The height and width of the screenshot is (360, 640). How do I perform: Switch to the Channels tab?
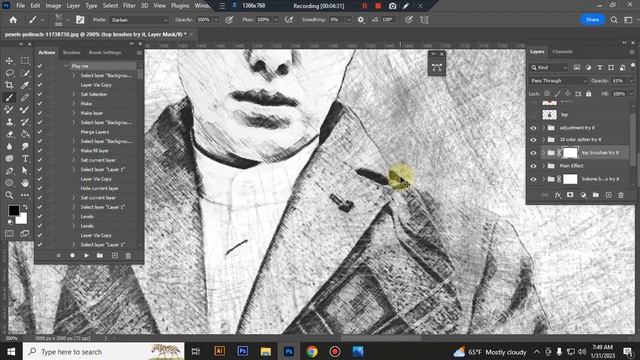click(562, 52)
